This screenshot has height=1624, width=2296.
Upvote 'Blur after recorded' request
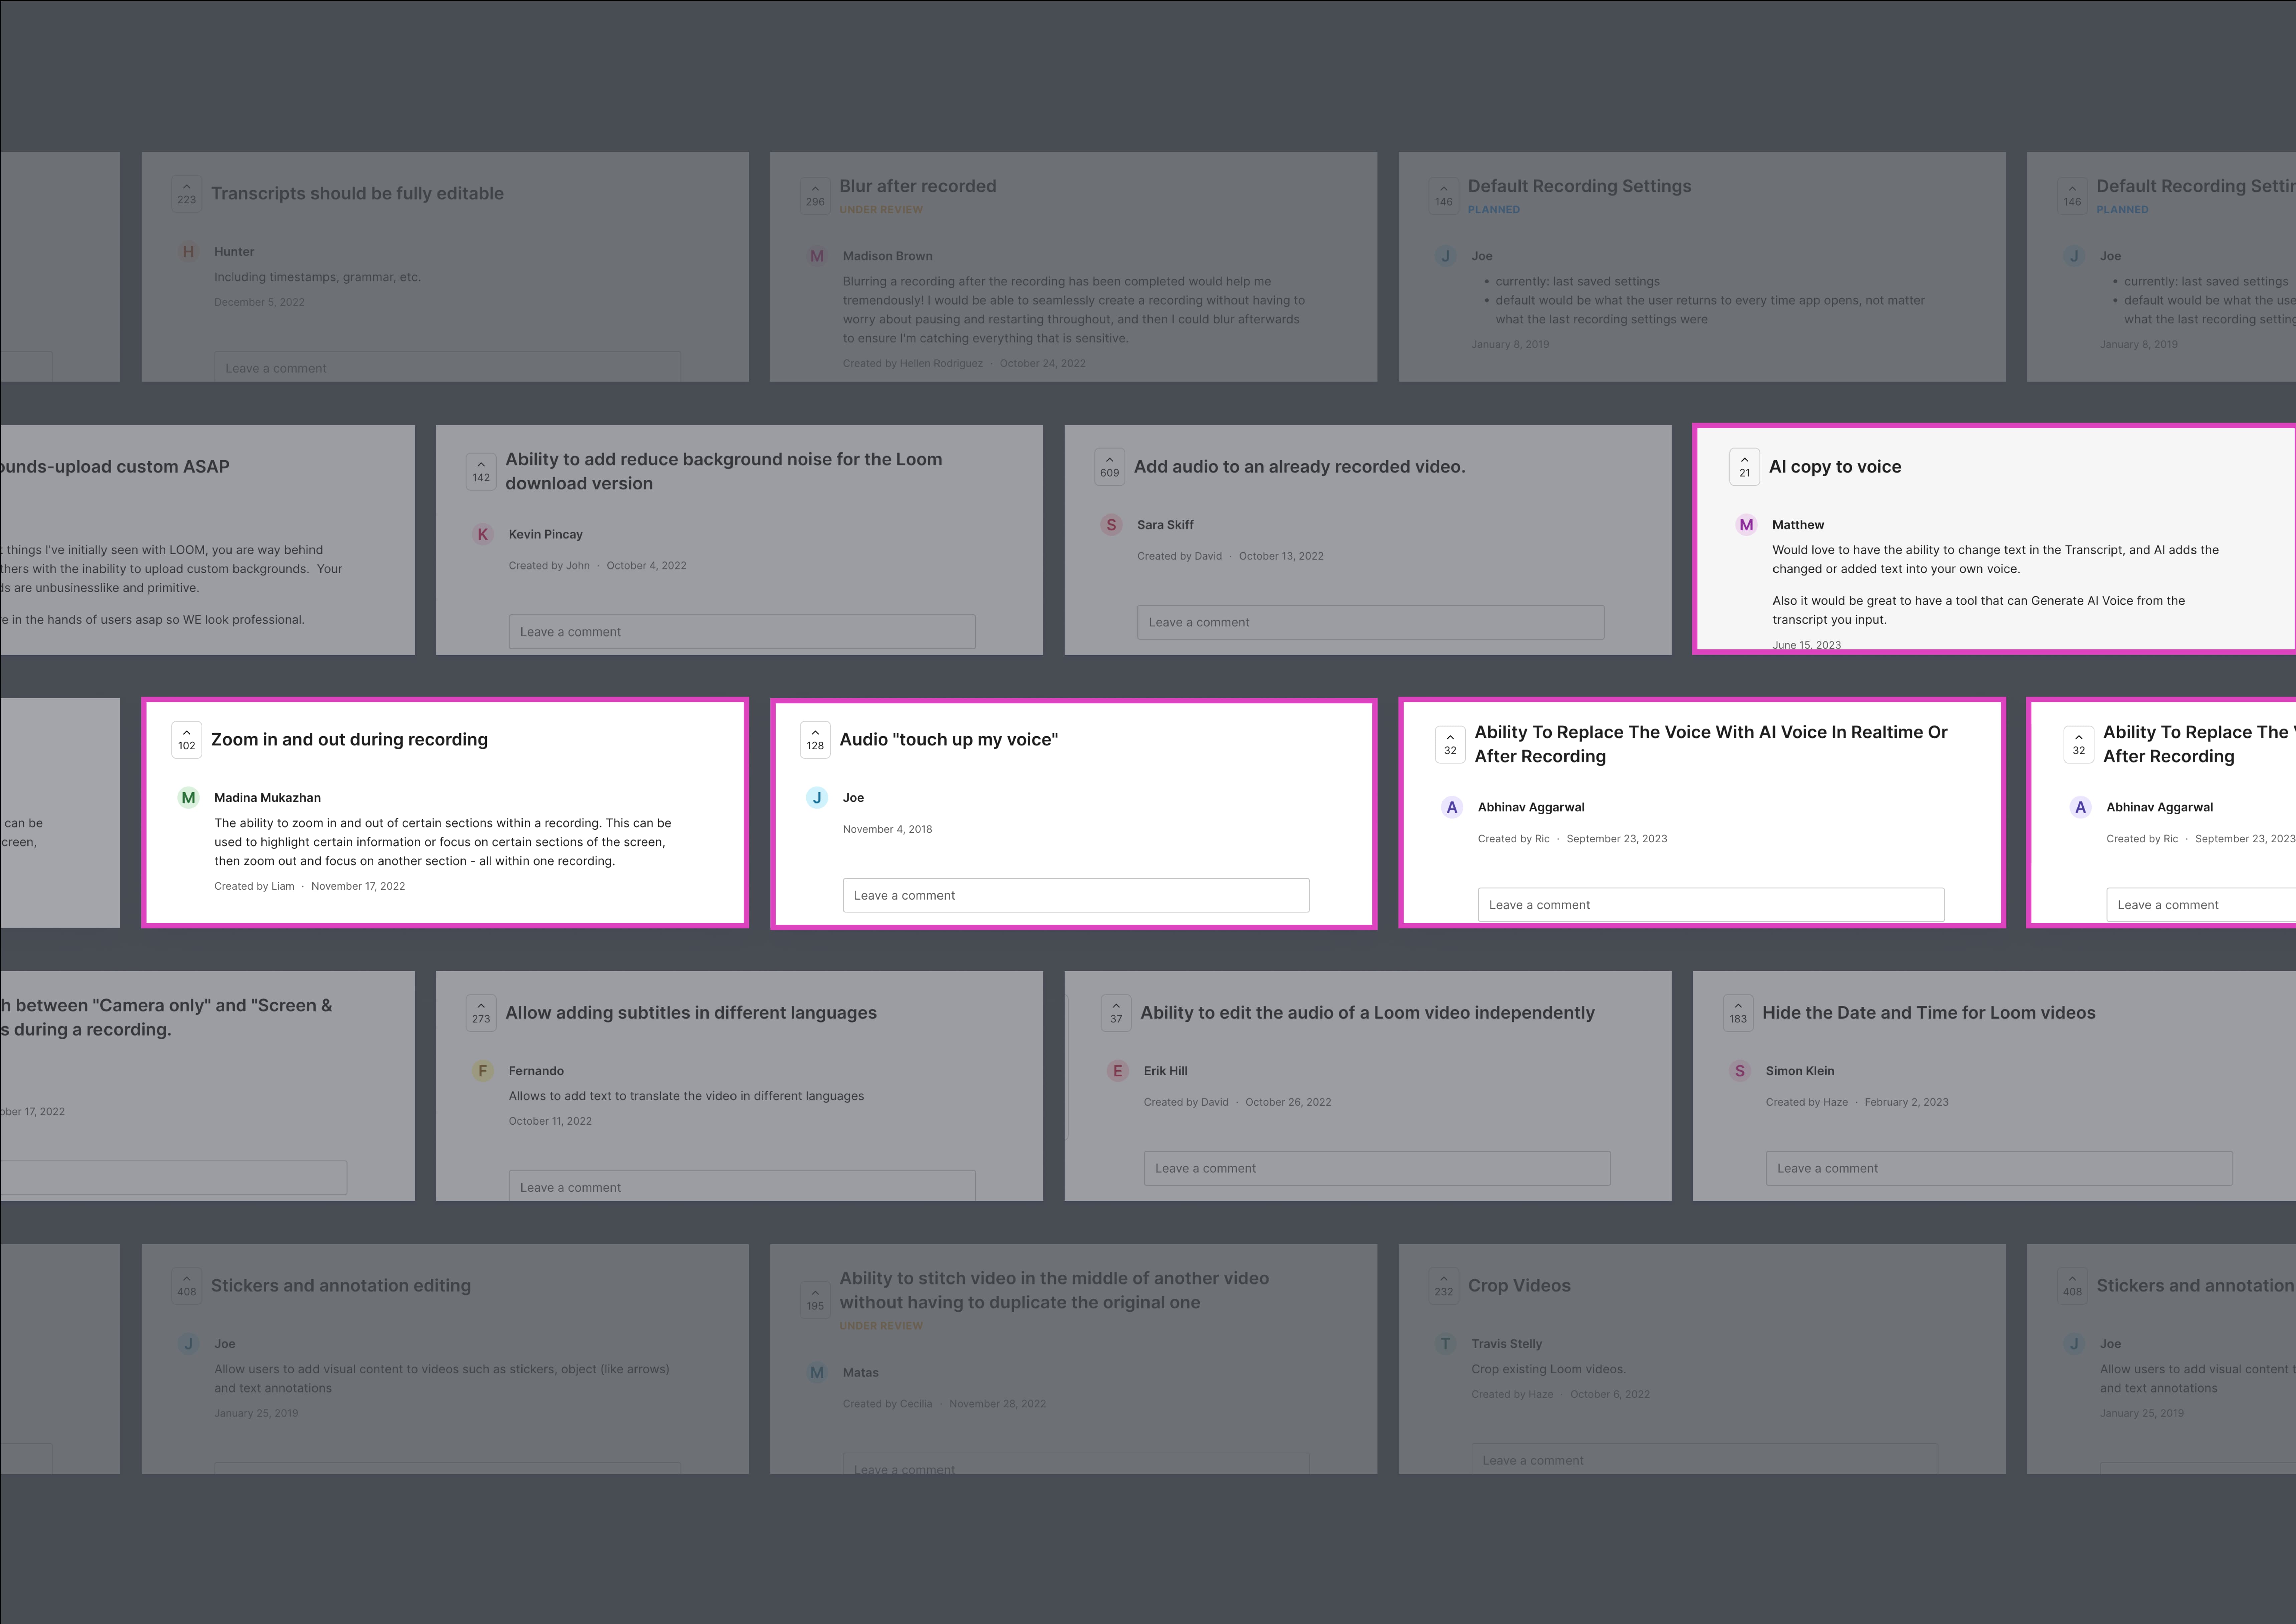[x=815, y=195]
